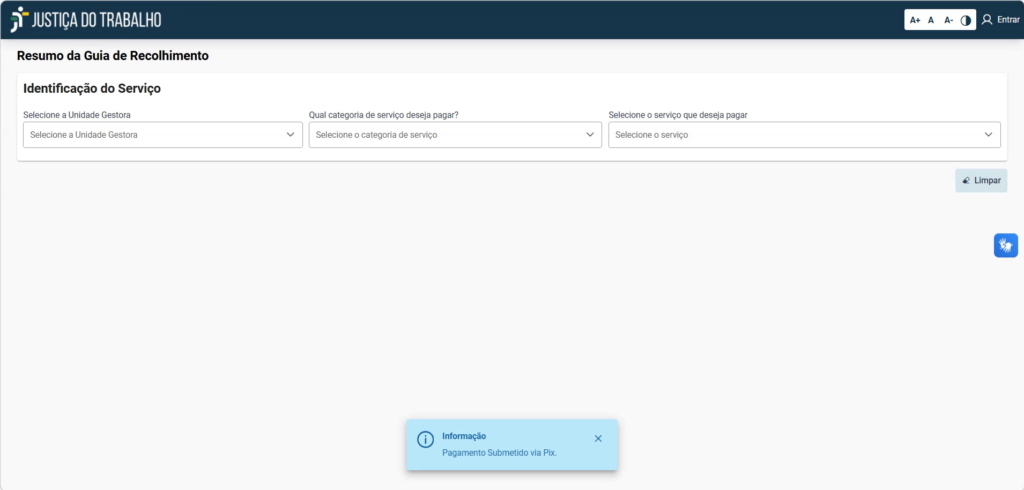The image size is (1024, 490).
Task: Dismiss the Pagamento Submetido via Pix notification
Action: point(598,438)
